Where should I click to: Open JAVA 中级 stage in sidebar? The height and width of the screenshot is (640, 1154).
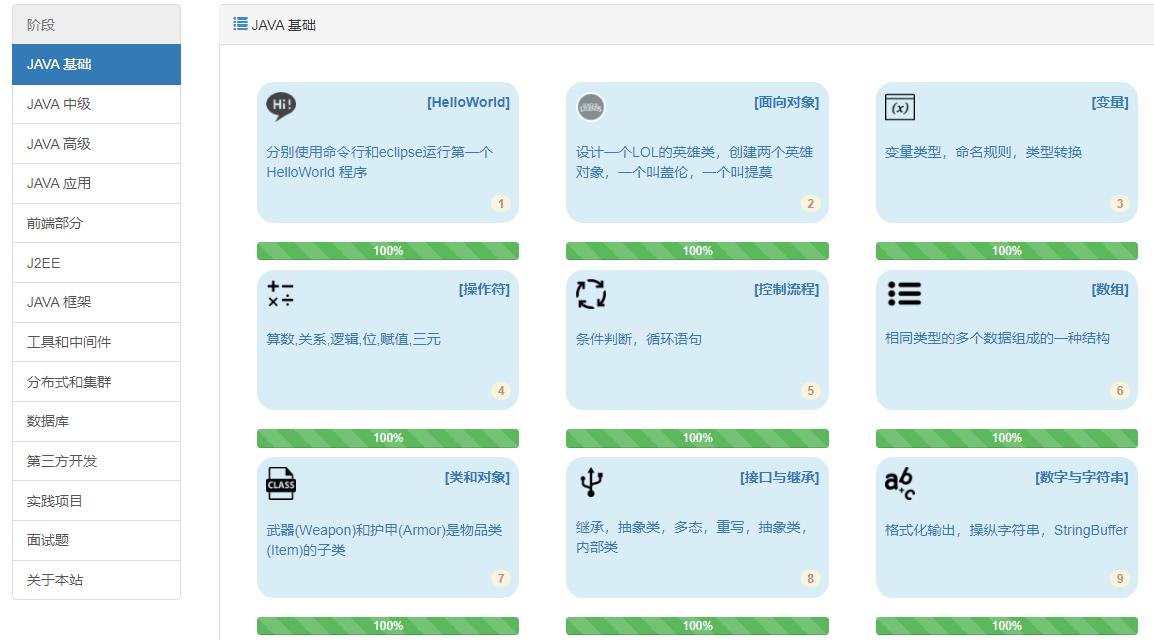click(96, 104)
